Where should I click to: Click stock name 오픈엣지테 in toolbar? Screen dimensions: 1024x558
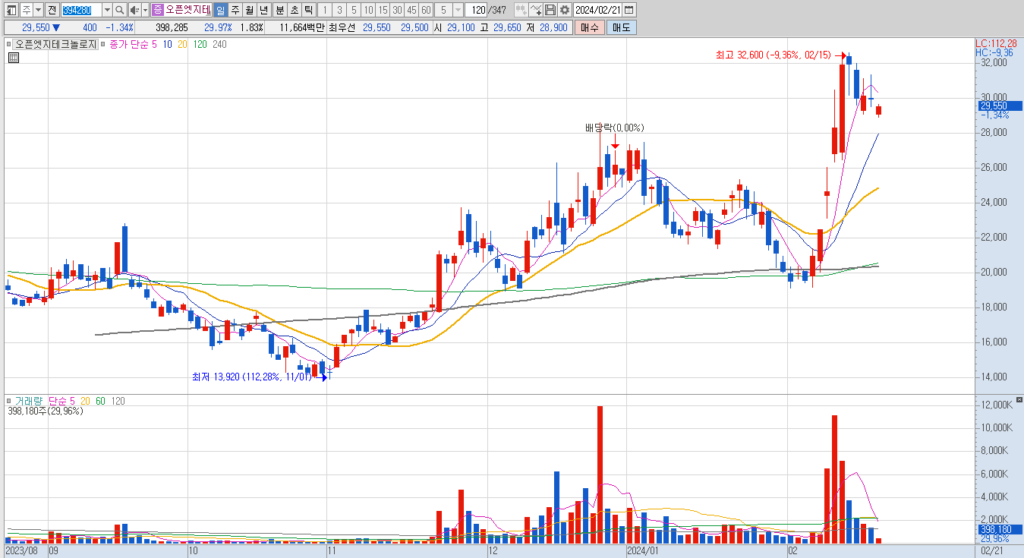[188, 10]
